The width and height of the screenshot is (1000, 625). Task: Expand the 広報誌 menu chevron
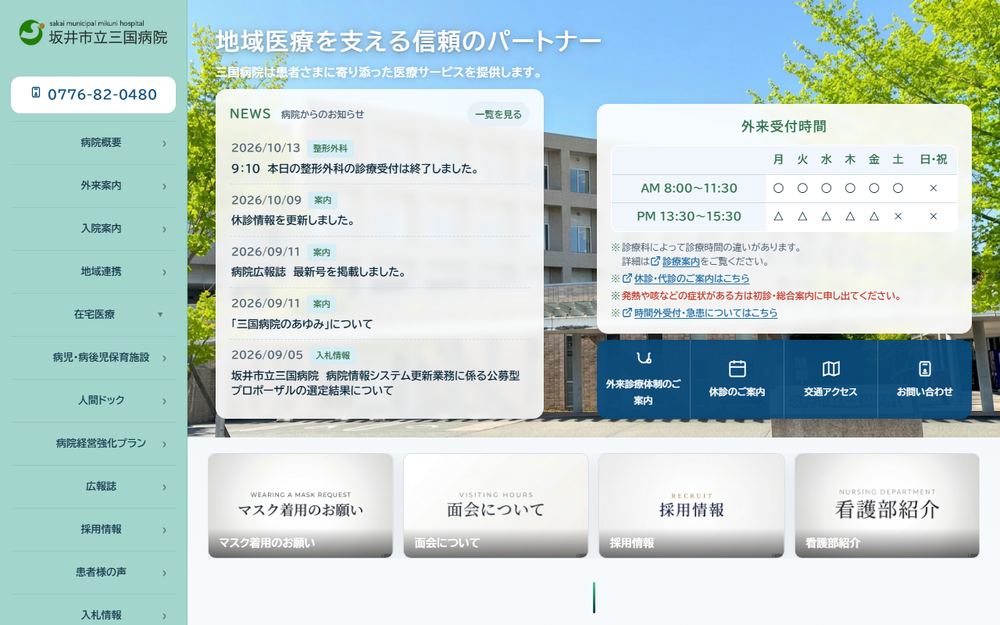tap(164, 487)
